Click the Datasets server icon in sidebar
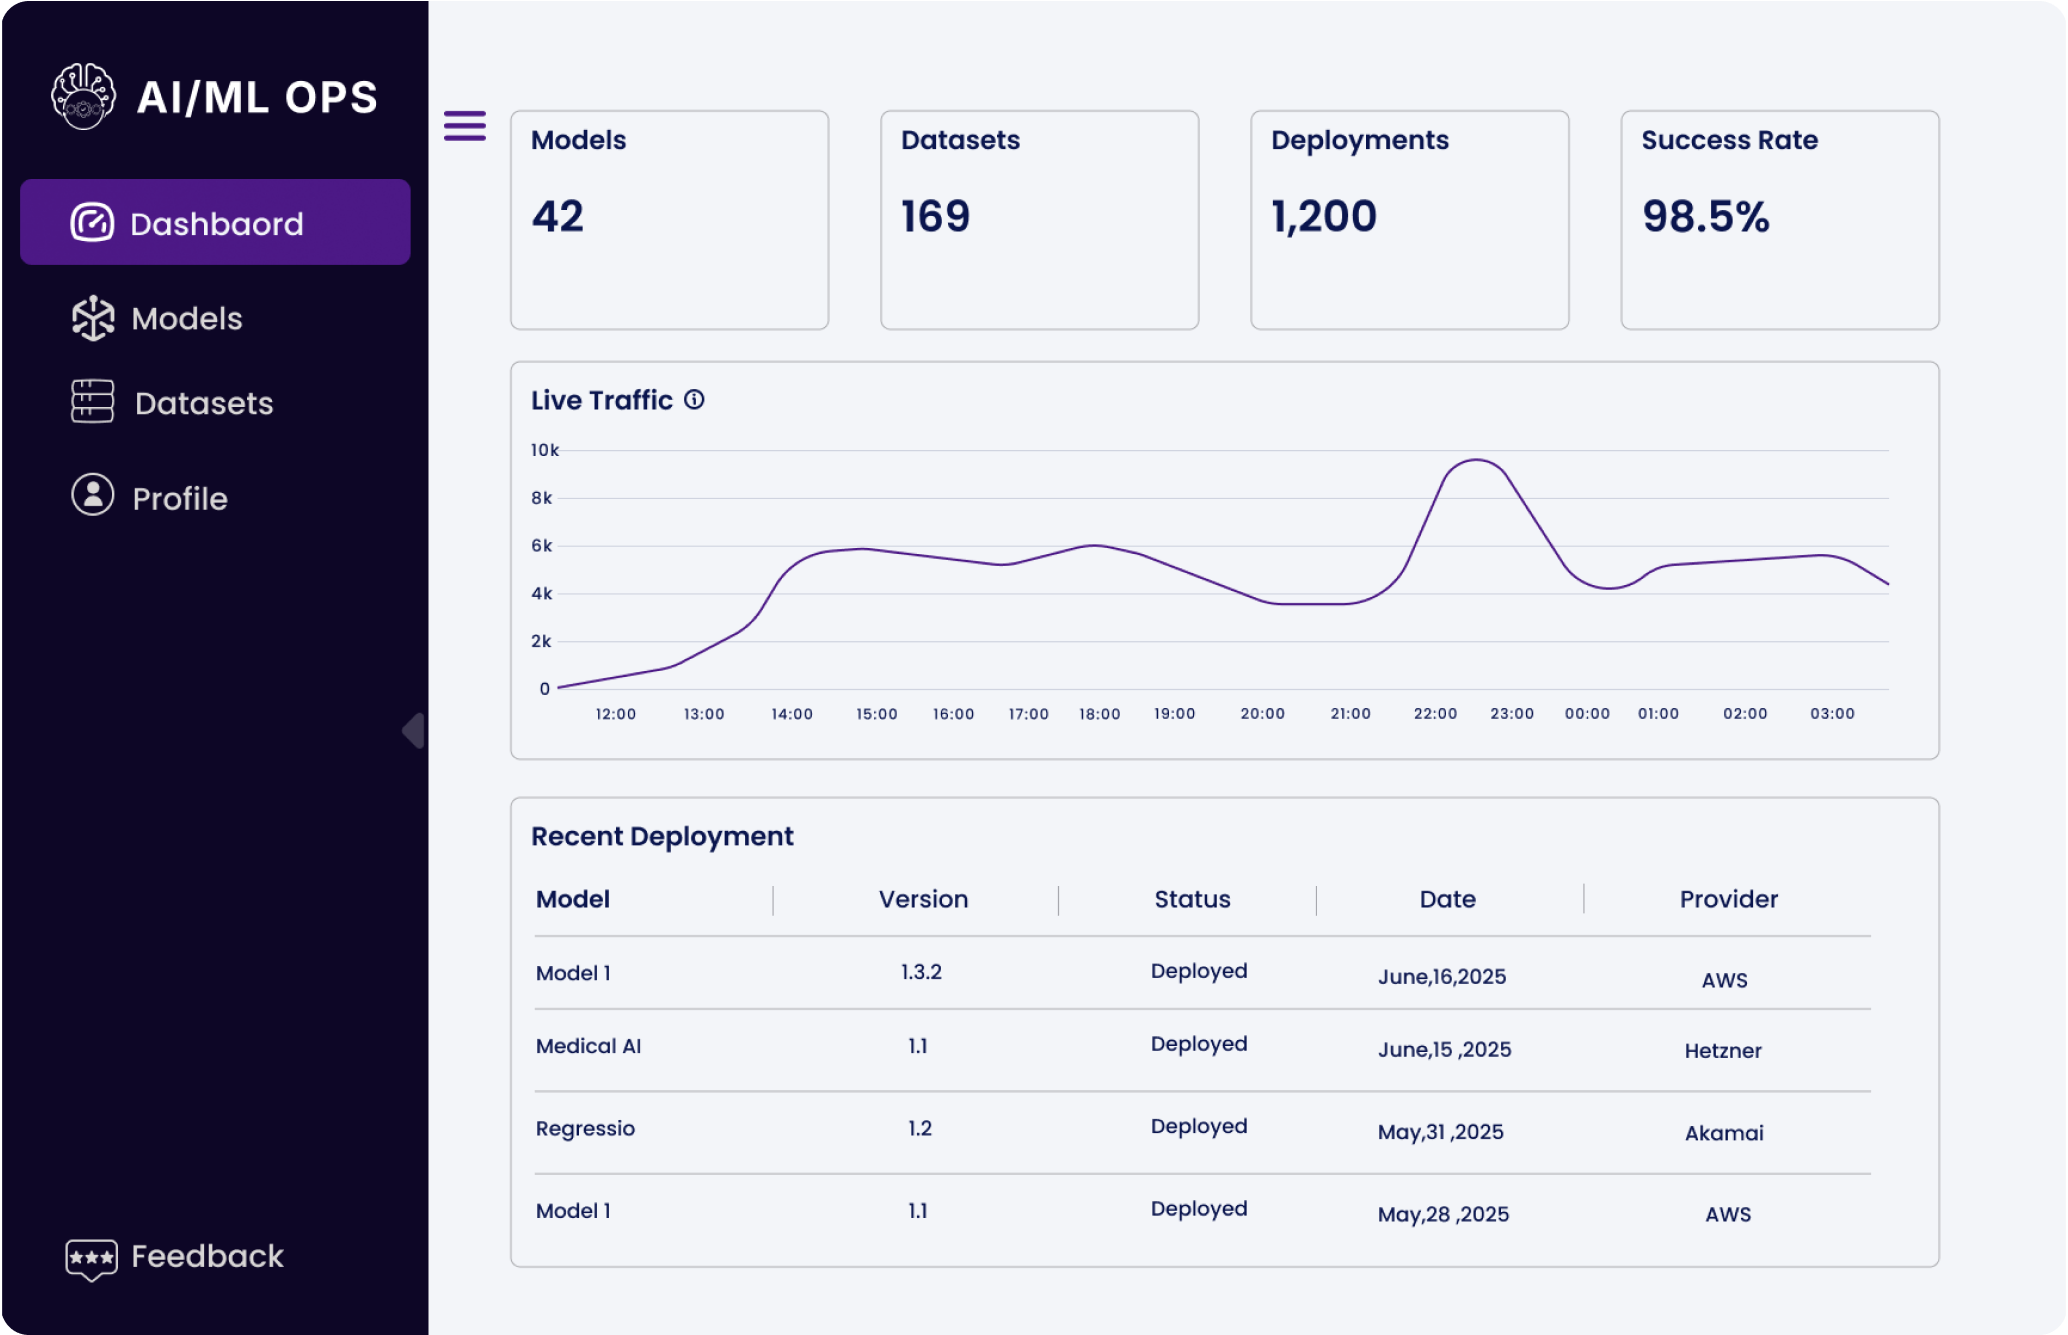Viewport: 2068px width, 1335px height. [93, 402]
